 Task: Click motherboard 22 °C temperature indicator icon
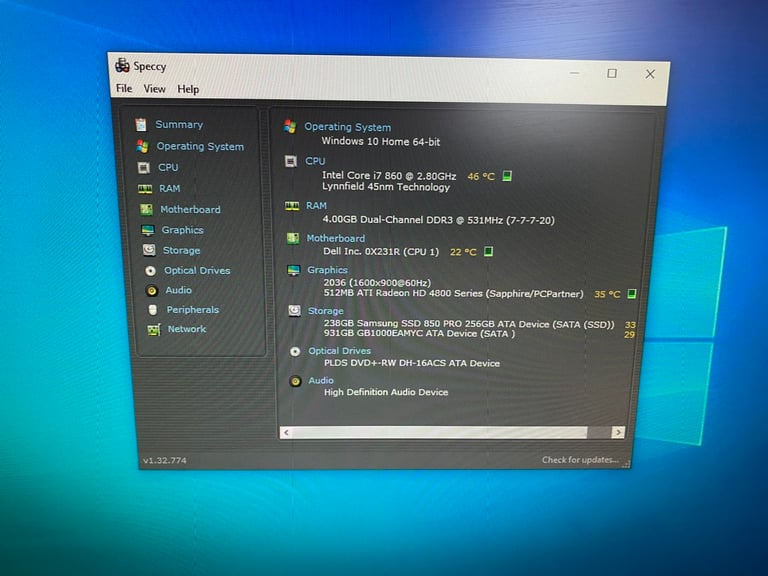(x=488, y=251)
